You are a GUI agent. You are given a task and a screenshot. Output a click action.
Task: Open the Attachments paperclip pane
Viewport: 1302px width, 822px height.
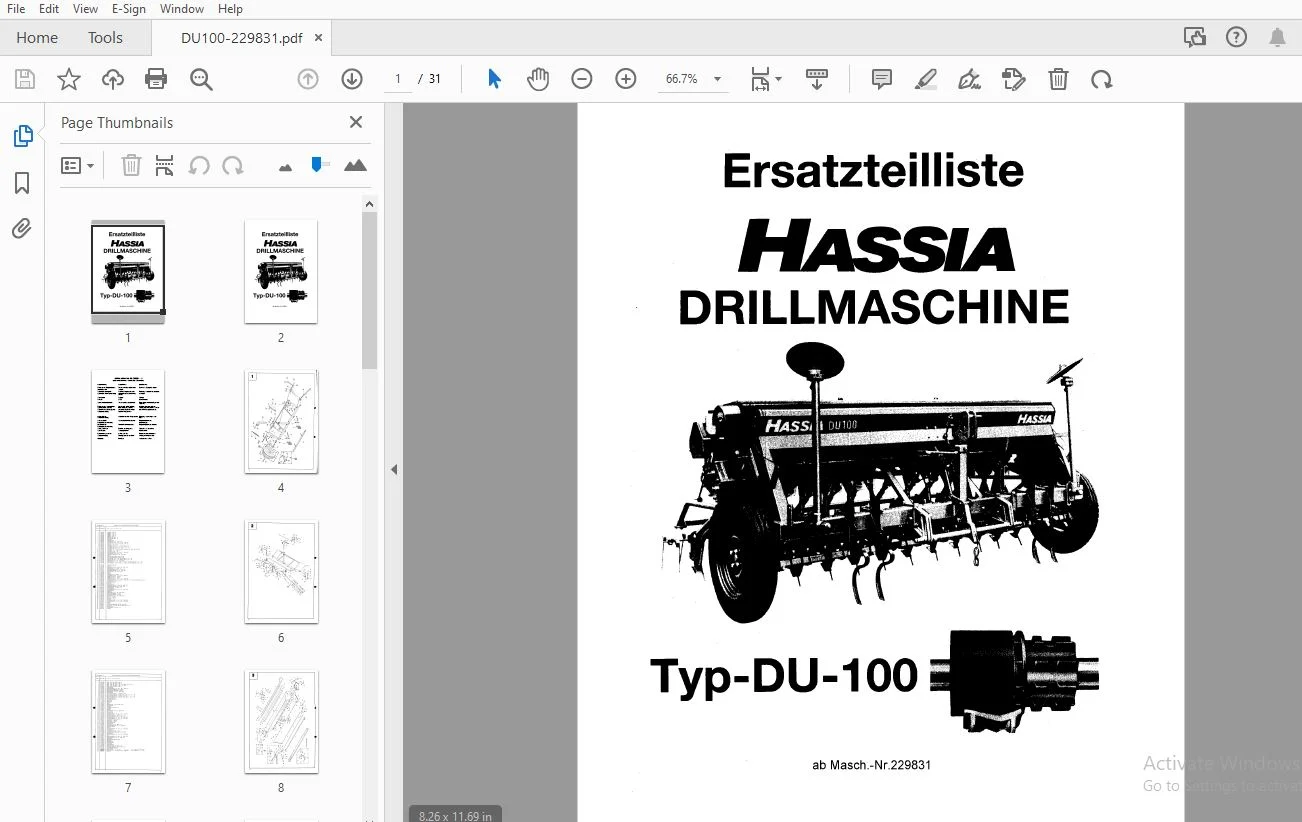pyautogui.click(x=22, y=229)
